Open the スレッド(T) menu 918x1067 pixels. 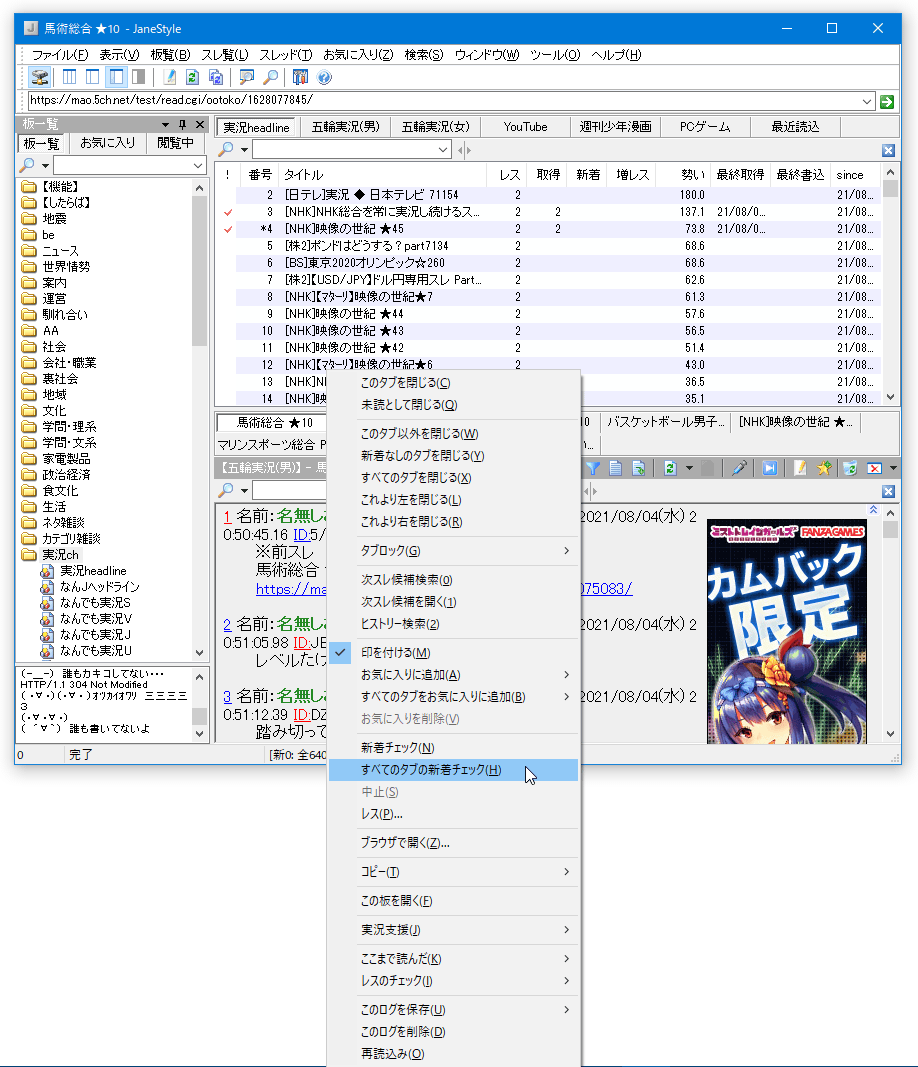[285, 55]
